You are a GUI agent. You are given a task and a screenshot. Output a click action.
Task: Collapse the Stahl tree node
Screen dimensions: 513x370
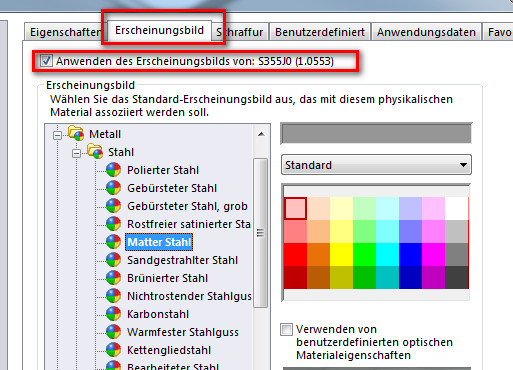coord(76,153)
